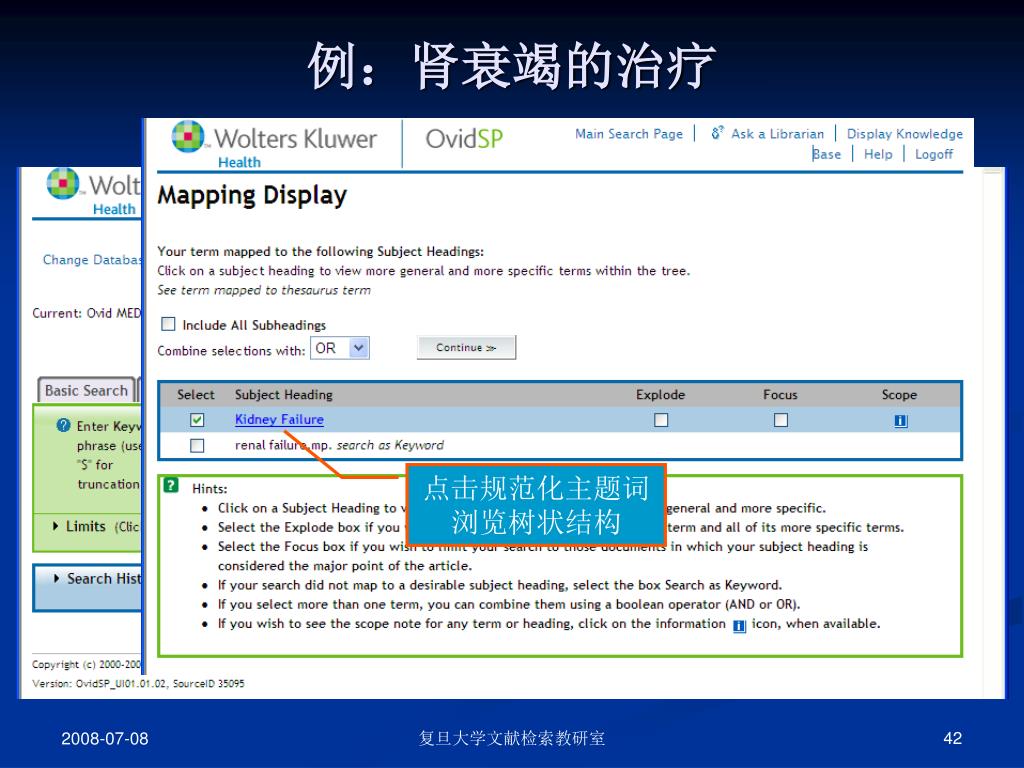Open scope note icon for Kidney Failure
This screenshot has height=768, width=1024.
(x=901, y=421)
